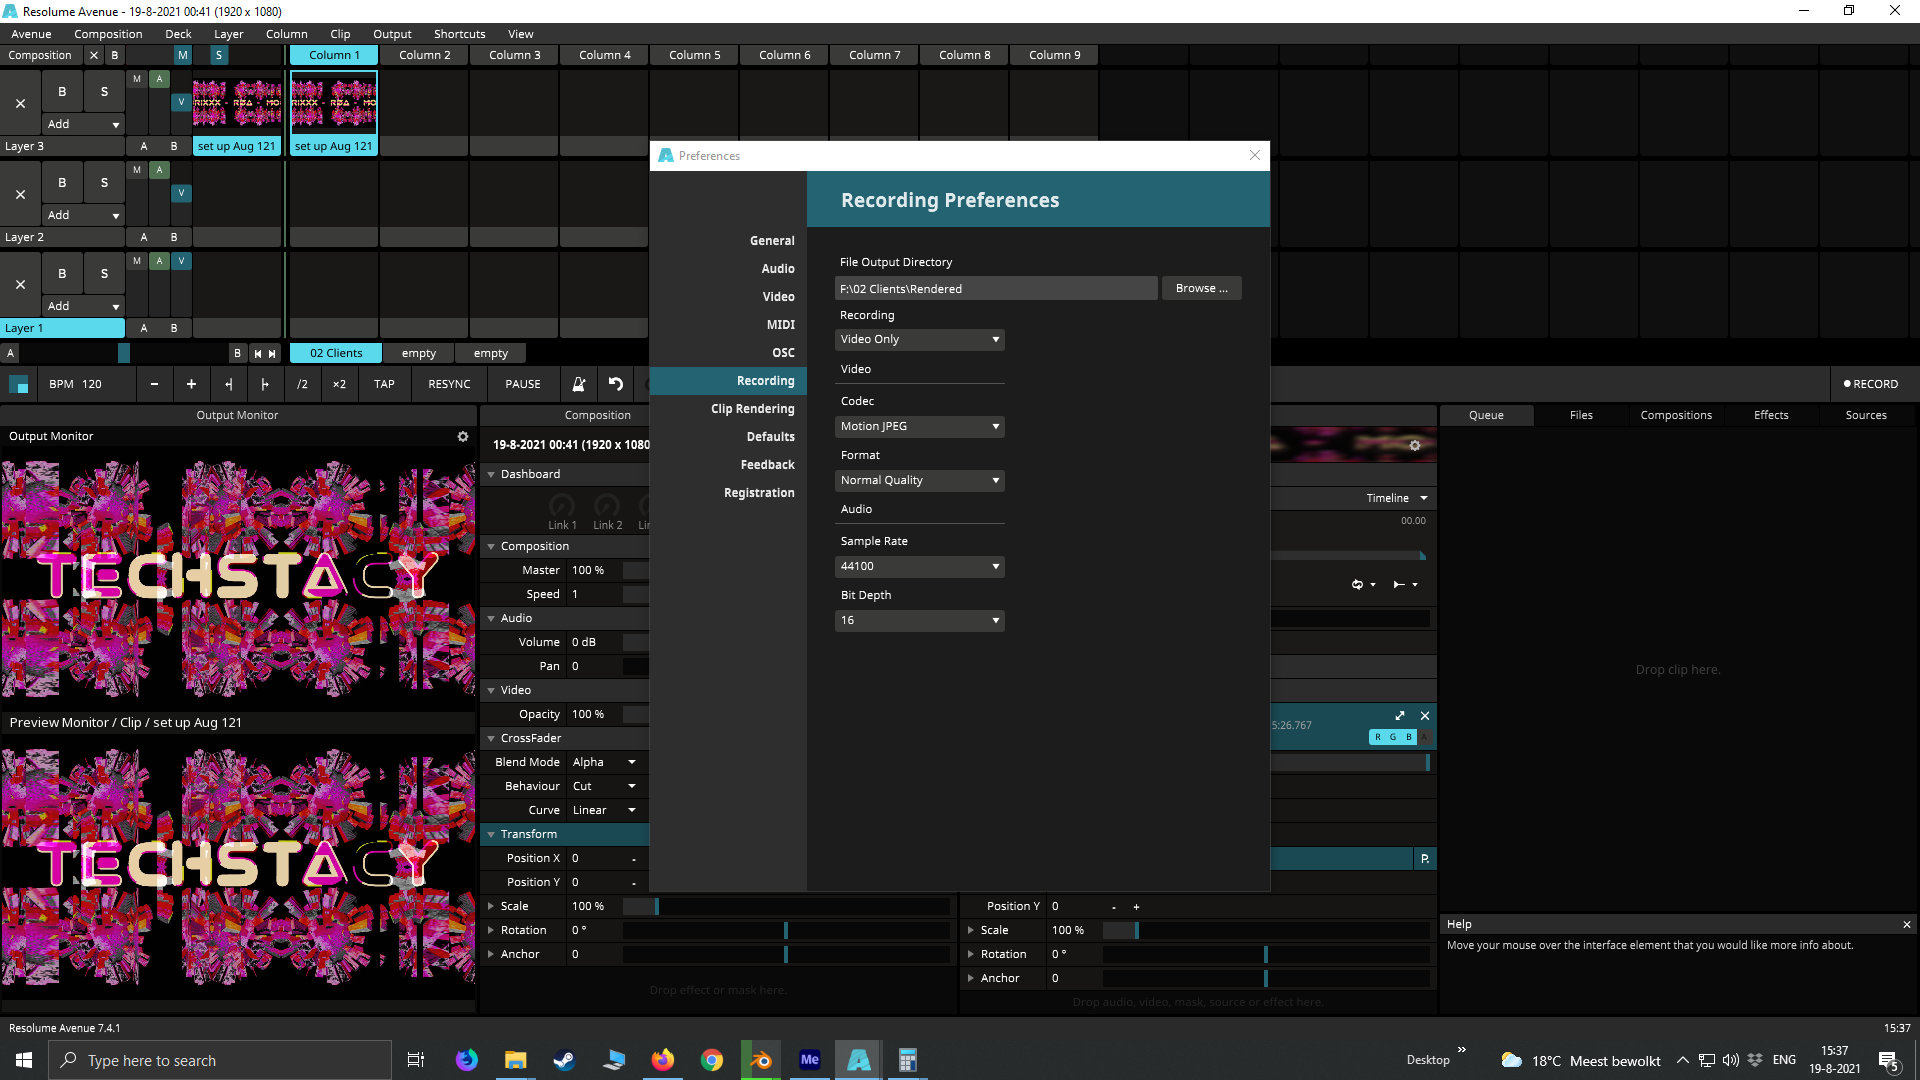
Task: Toggle Solo on Layer 3
Action: click(104, 91)
